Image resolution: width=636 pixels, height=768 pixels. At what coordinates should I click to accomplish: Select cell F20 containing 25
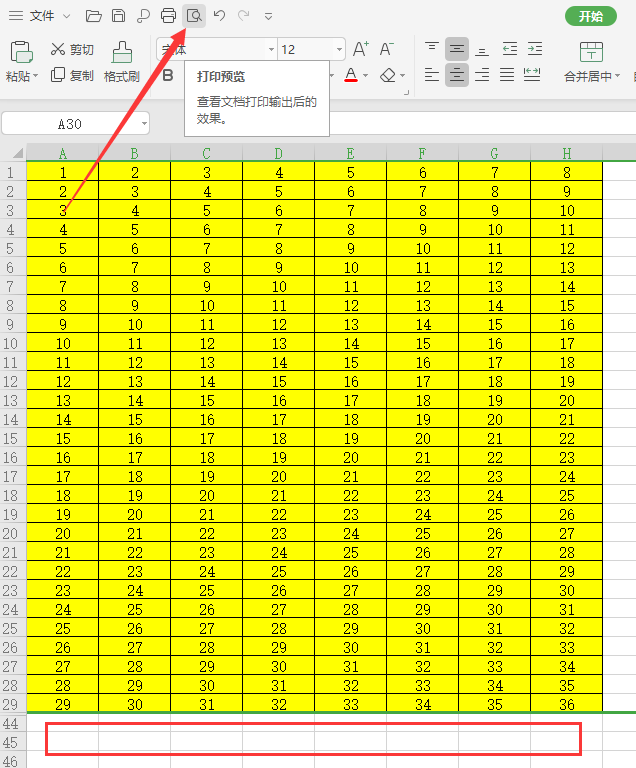click(423, 533)
